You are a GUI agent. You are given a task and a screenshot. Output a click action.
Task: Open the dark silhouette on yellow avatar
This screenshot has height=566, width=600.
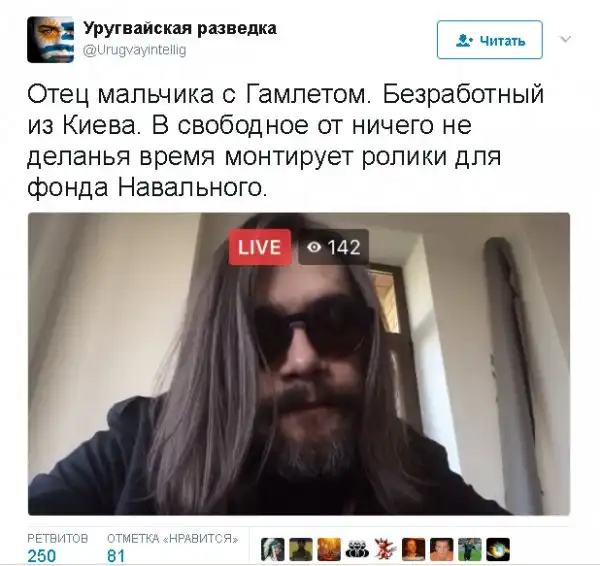coord(301,550)
